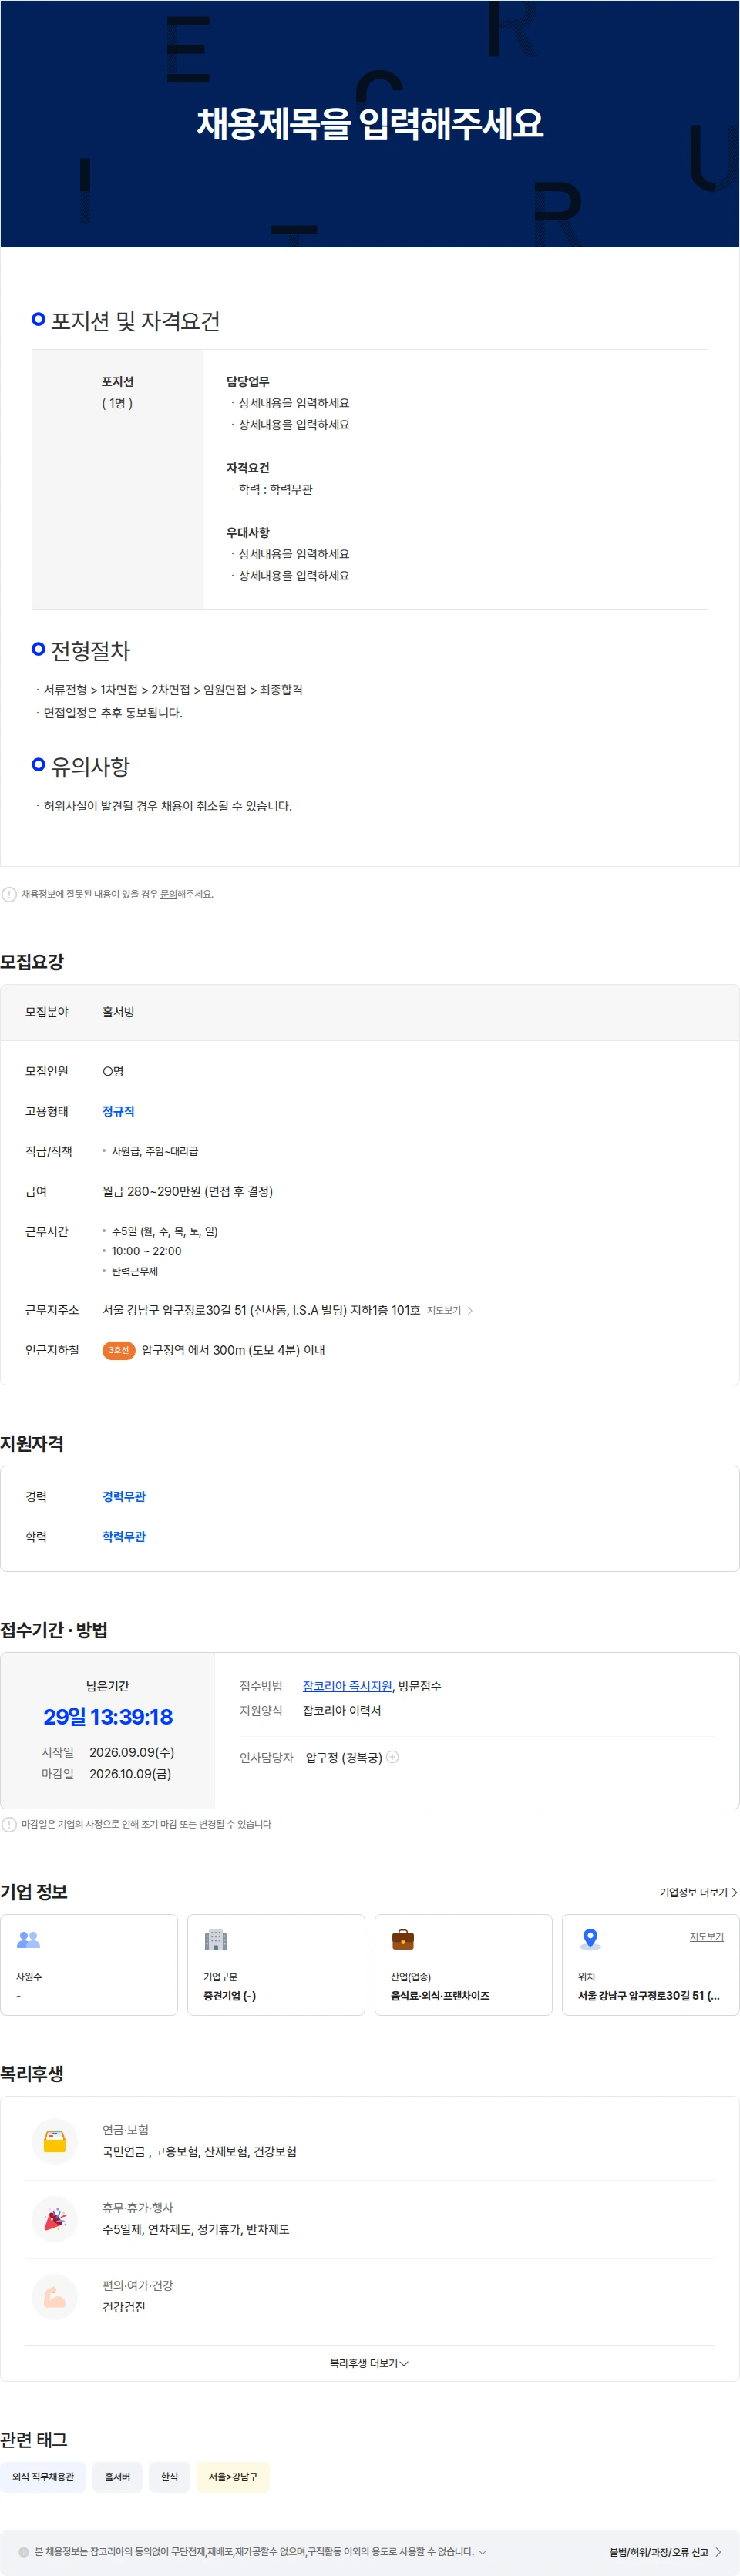The height and width of the screenshot is (2576, 740).
Task: Click the 서류전형 > 1차면접 process line
Action: tap(173, 690)
